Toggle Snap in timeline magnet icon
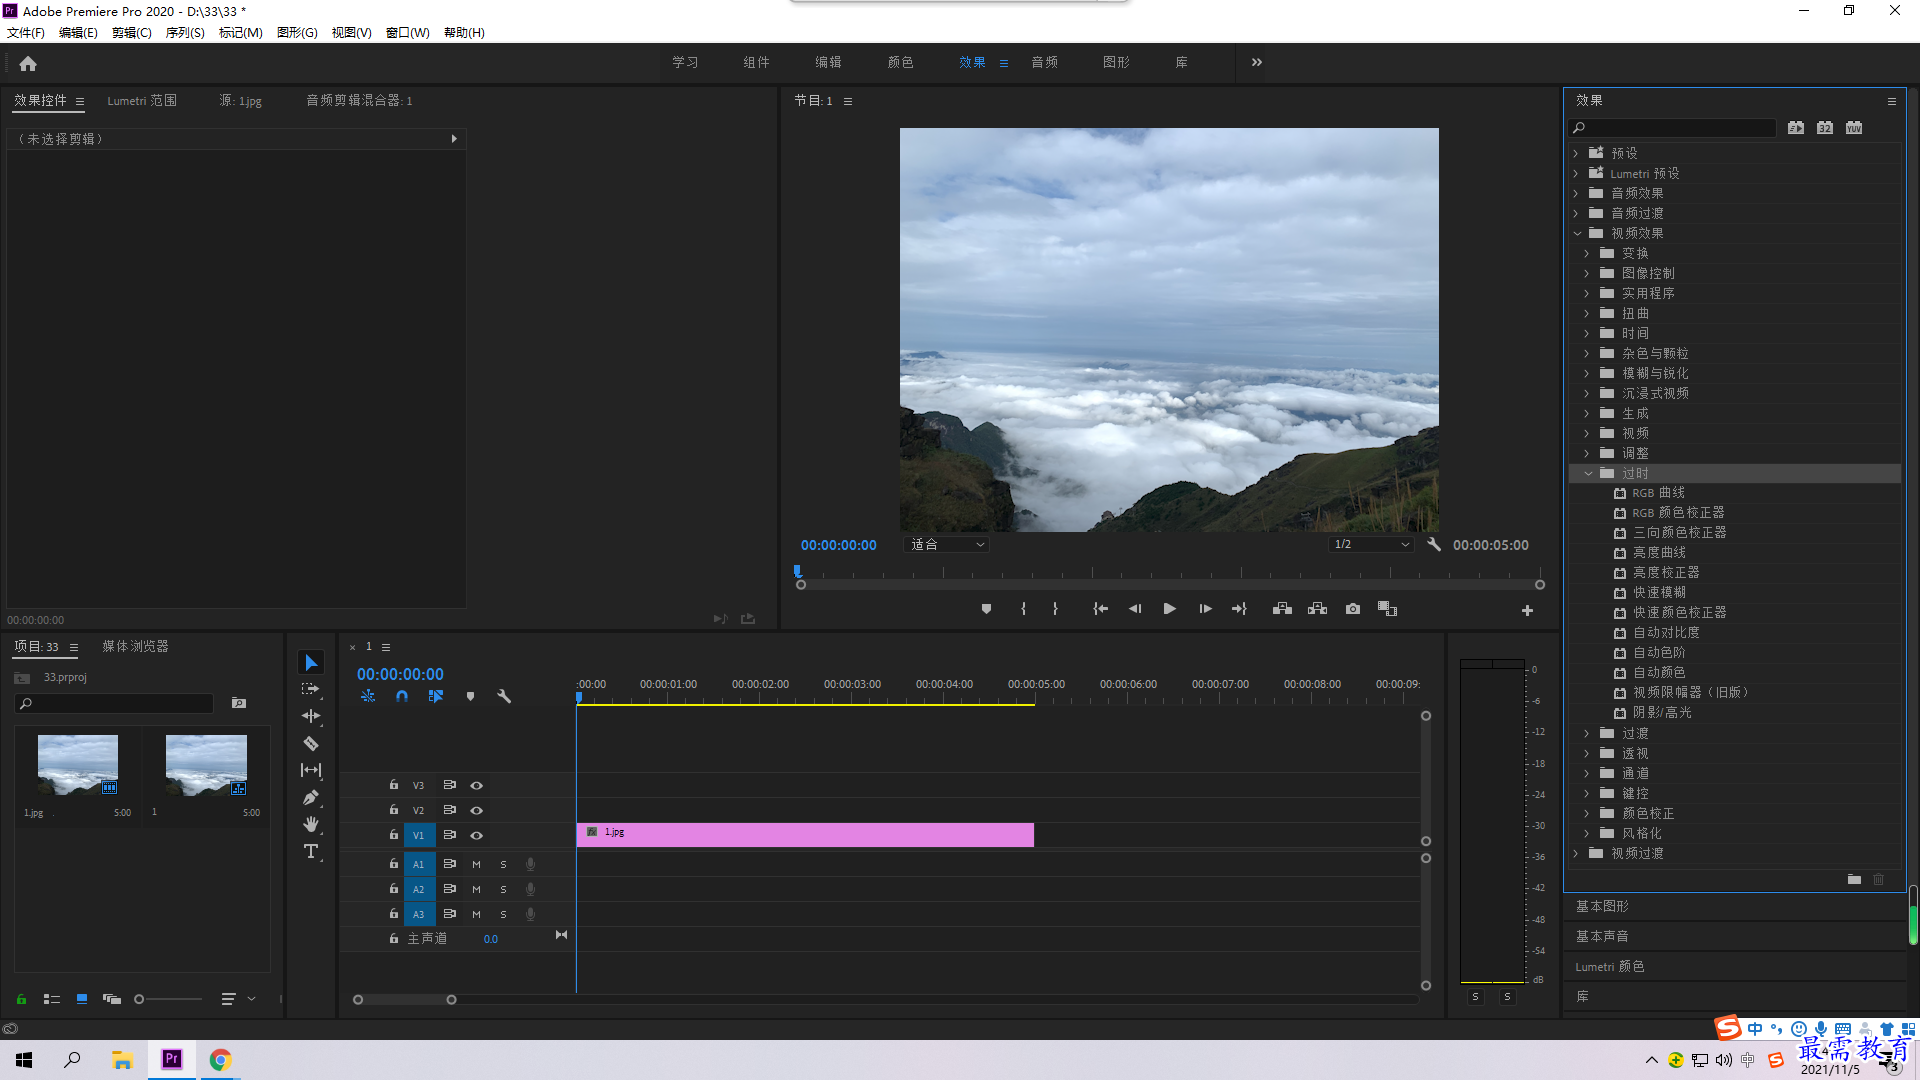The width and height of the screenshot is (1920, 1080). (402, 696)
